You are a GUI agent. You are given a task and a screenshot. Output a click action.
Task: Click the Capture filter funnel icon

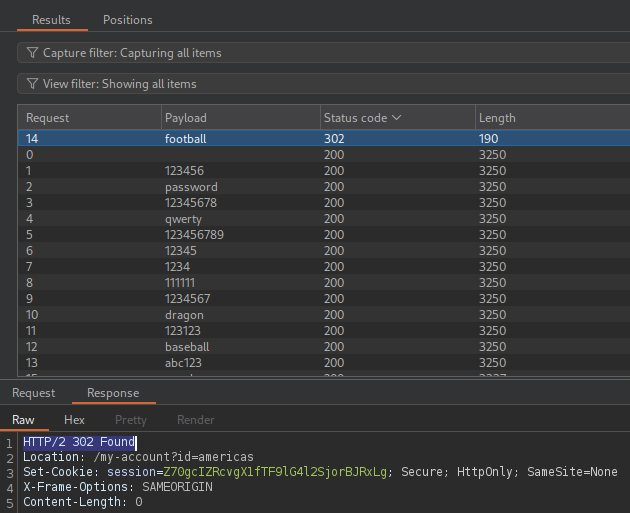[x=32, y=53]
